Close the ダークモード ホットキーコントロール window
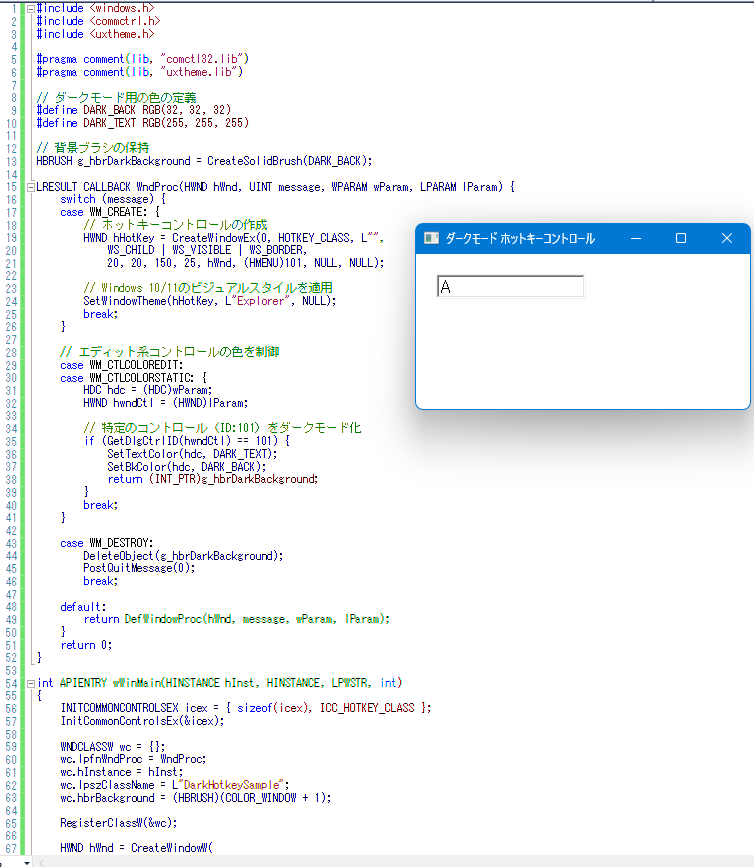Image resolution: width=754 pixels, height=867 pixels. click(x=727, y=238)
